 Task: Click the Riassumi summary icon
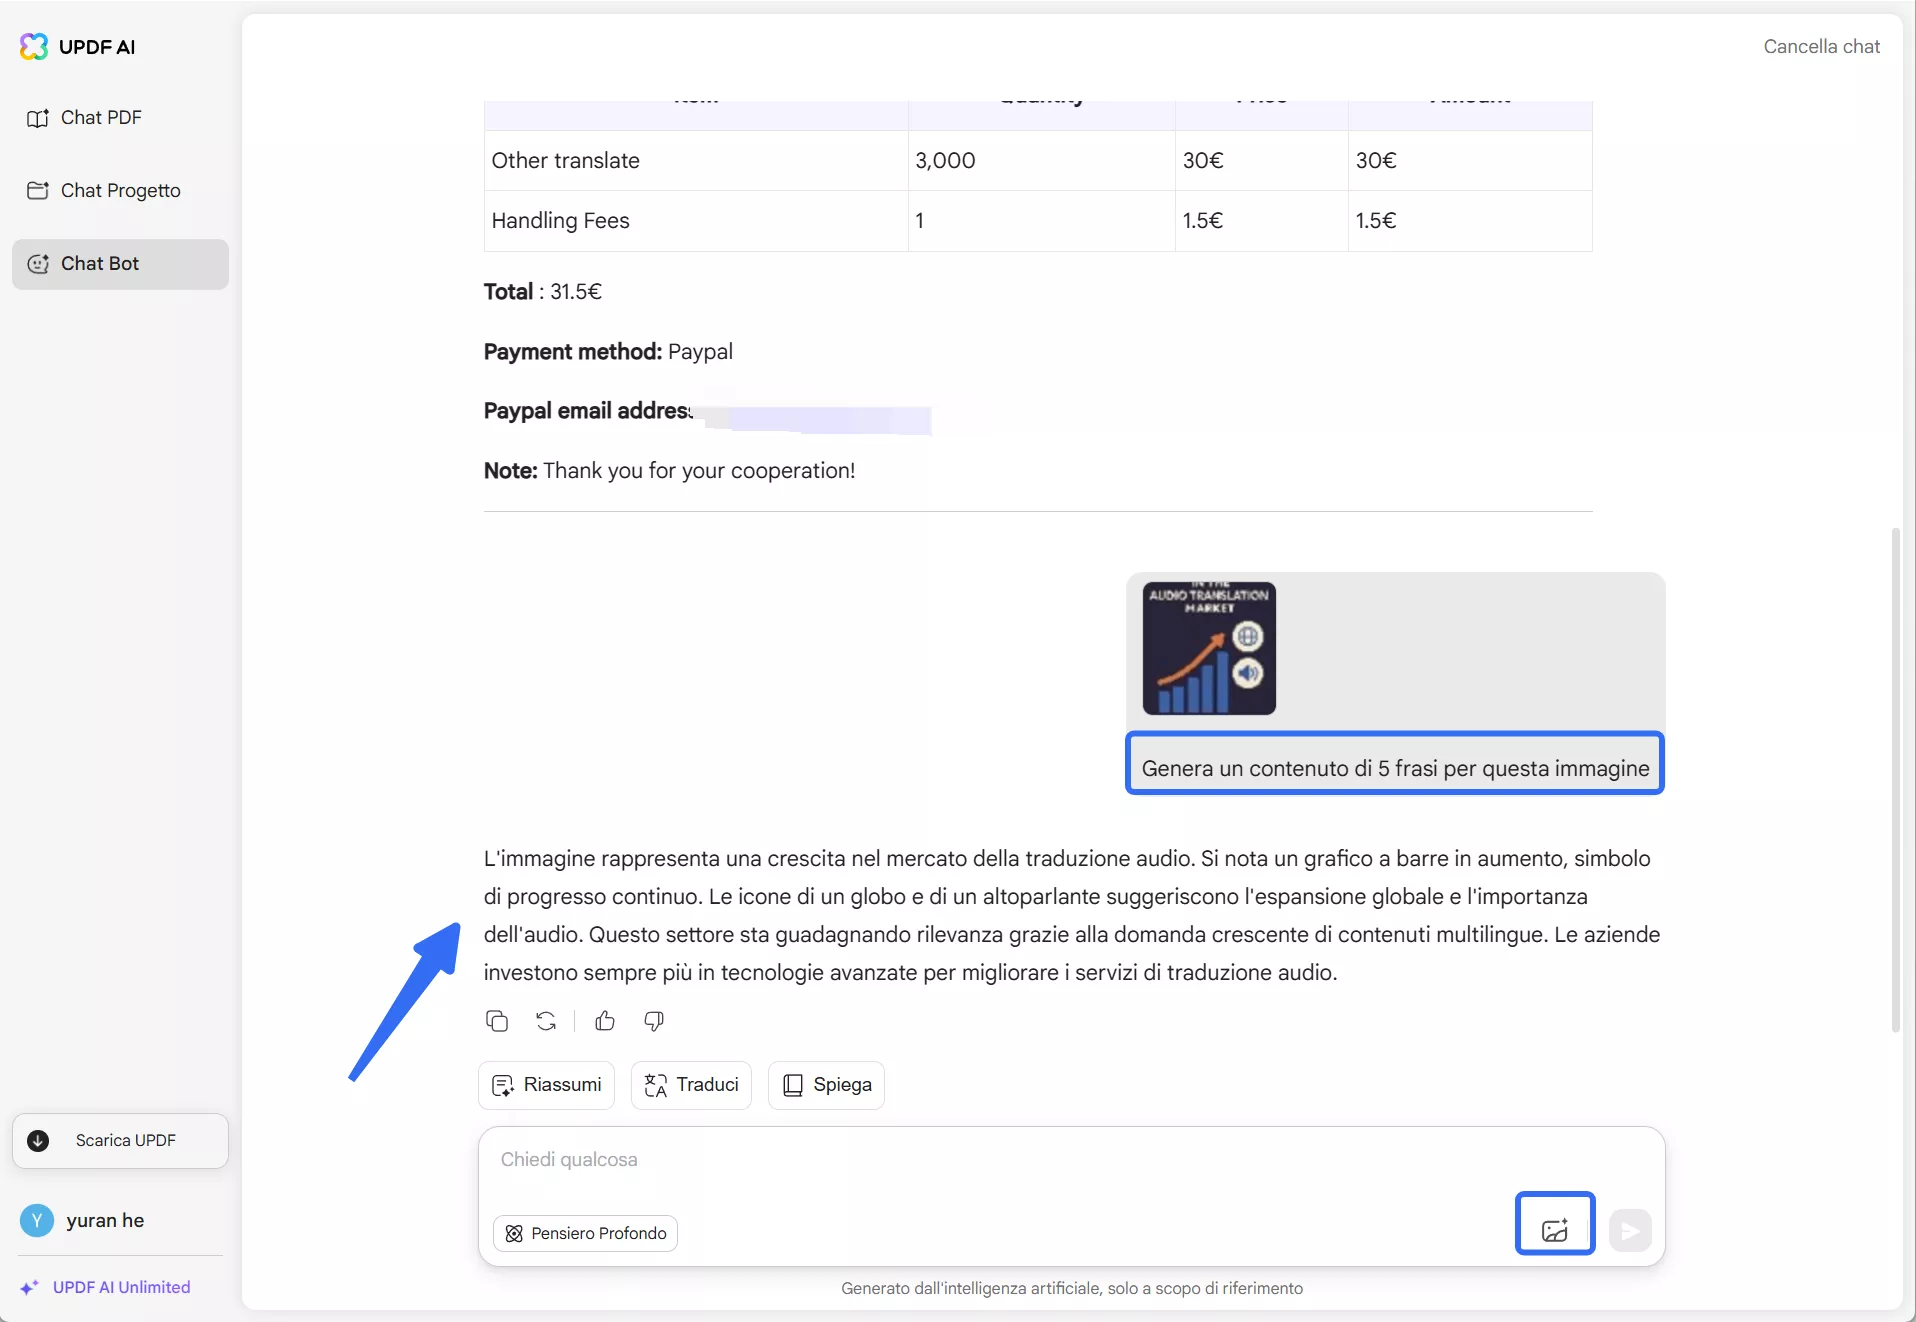503,1086
